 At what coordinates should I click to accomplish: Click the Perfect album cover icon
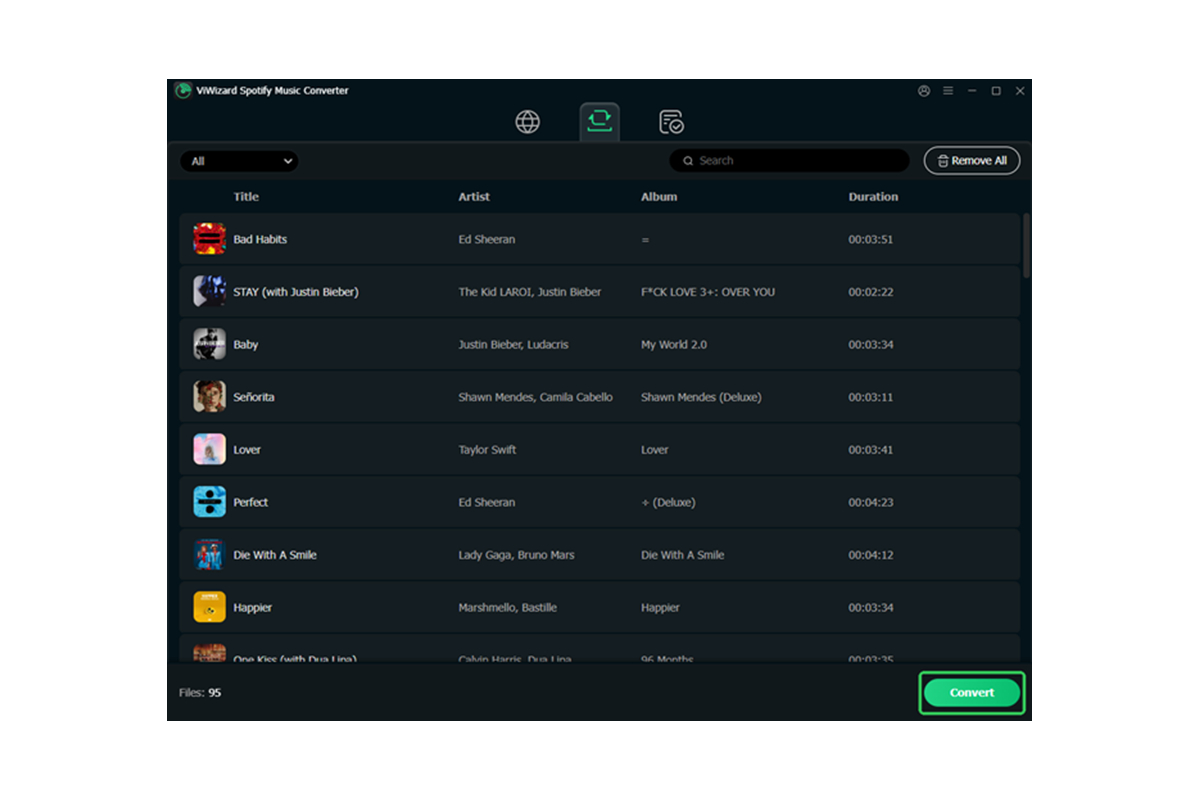click(209, 502)
